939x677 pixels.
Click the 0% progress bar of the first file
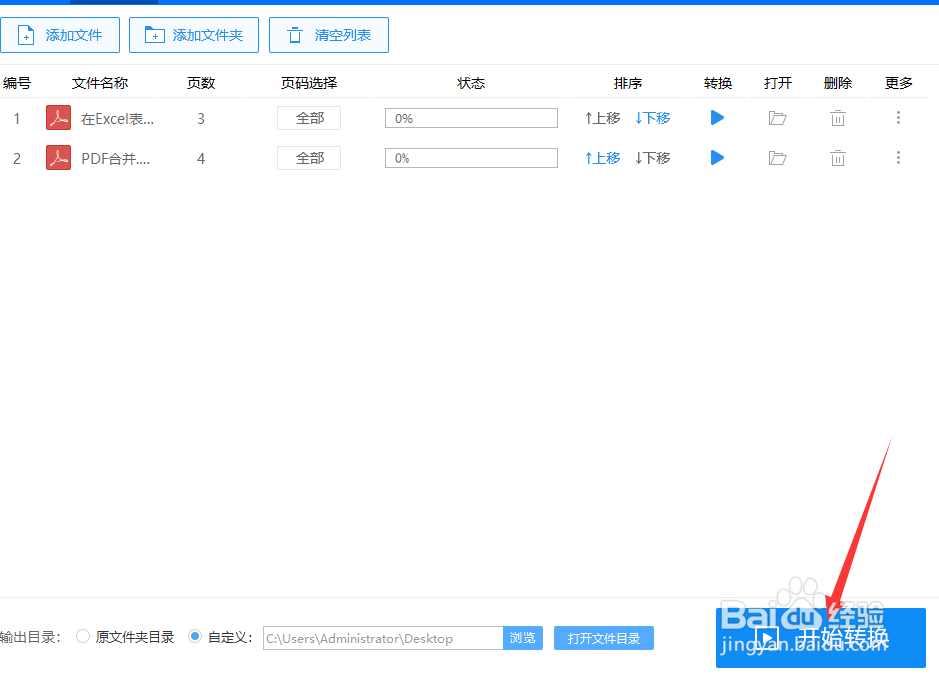[471, 117]
